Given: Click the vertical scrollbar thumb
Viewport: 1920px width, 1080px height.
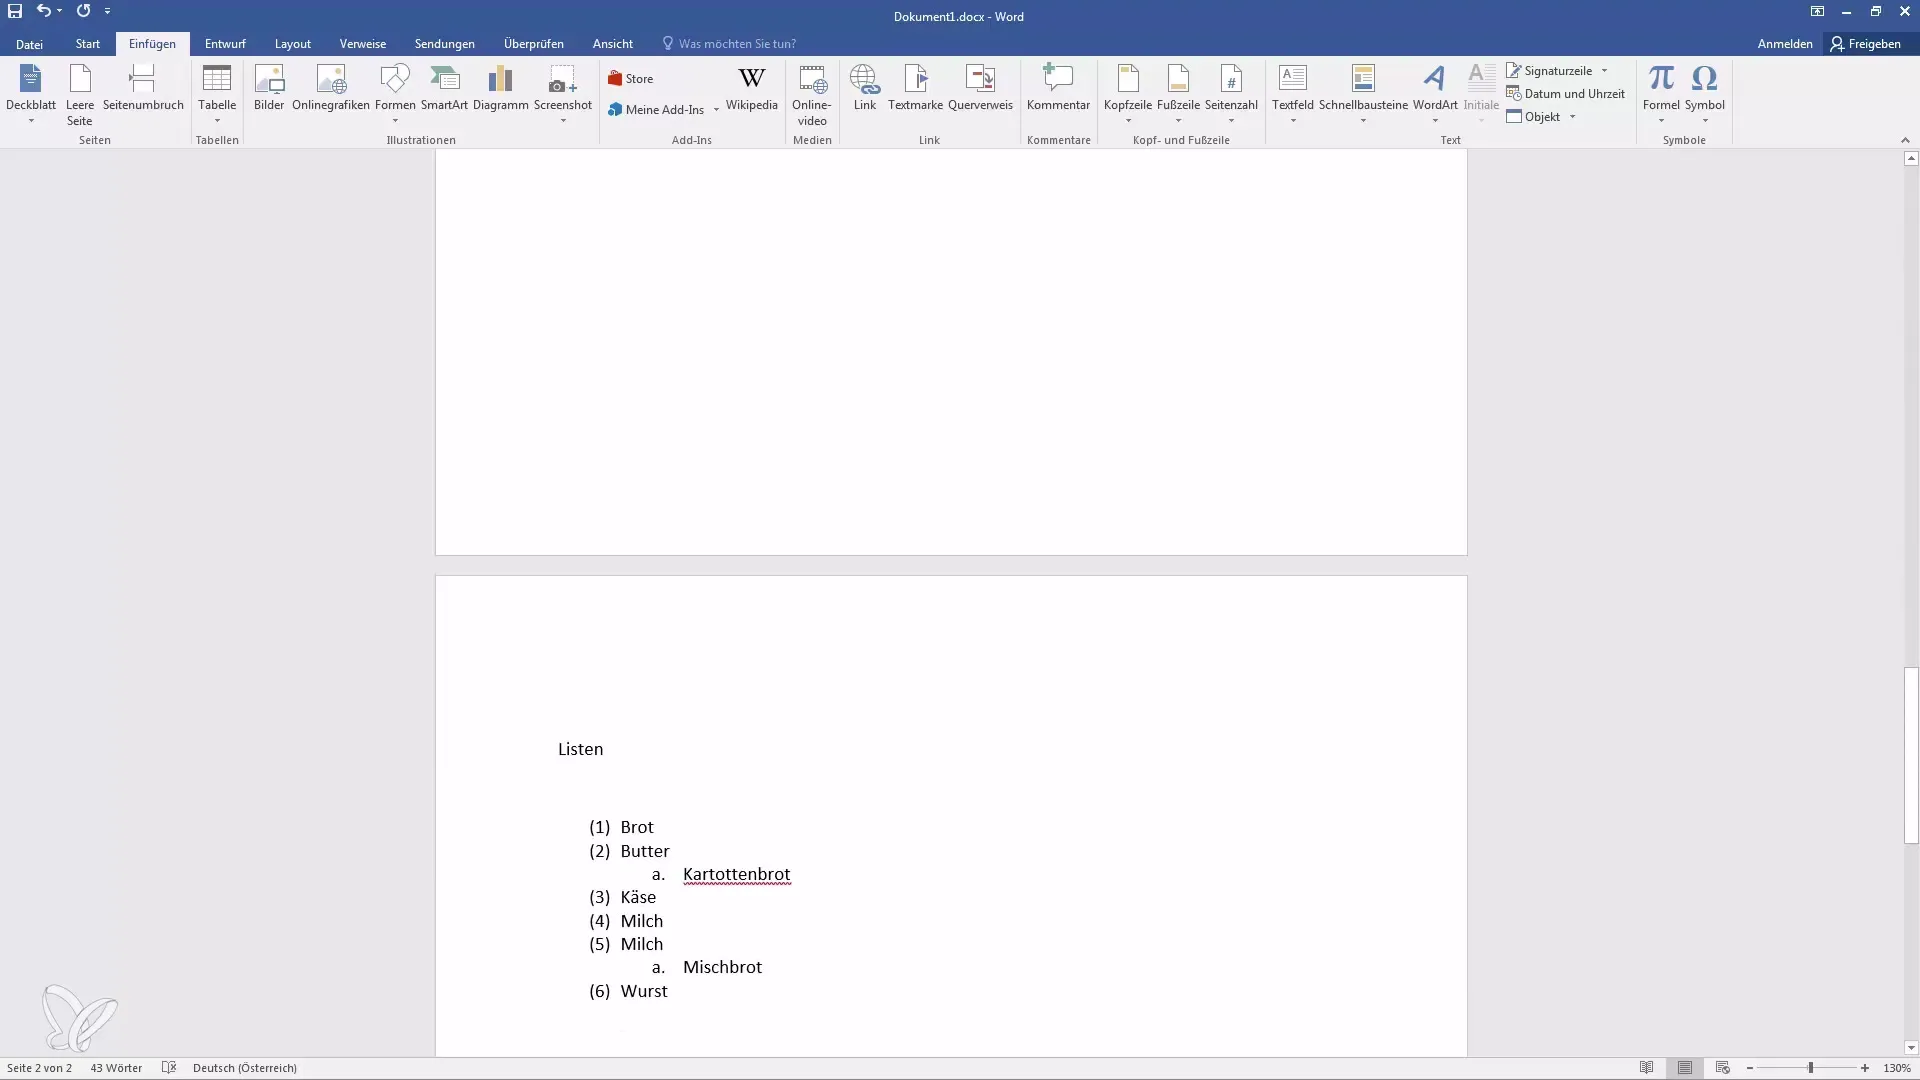Looking at the screenshot, I should pyautogui.click(x=1911, y=756).
